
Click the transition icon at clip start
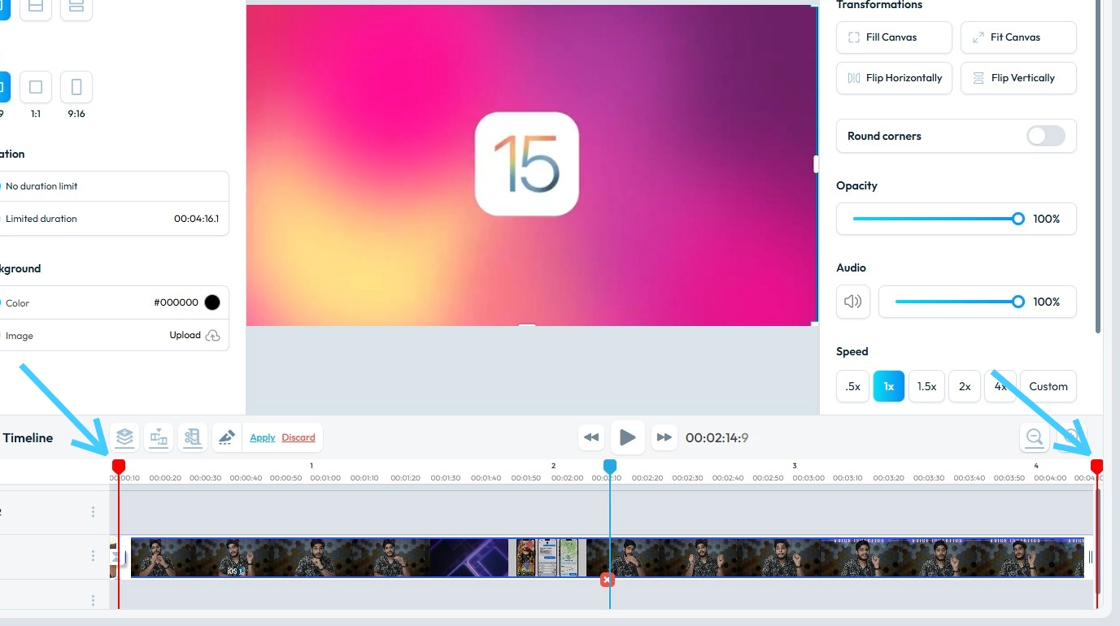coord(114,557)
